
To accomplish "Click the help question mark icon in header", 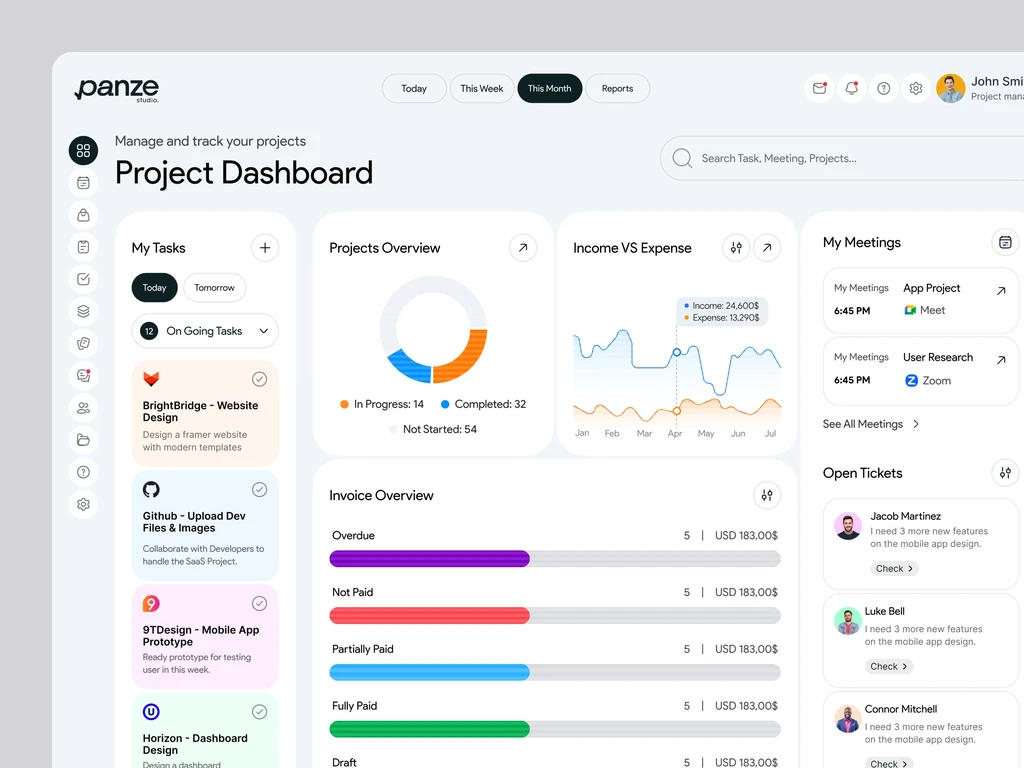I will pyautogui.click(x=884, y=88).
